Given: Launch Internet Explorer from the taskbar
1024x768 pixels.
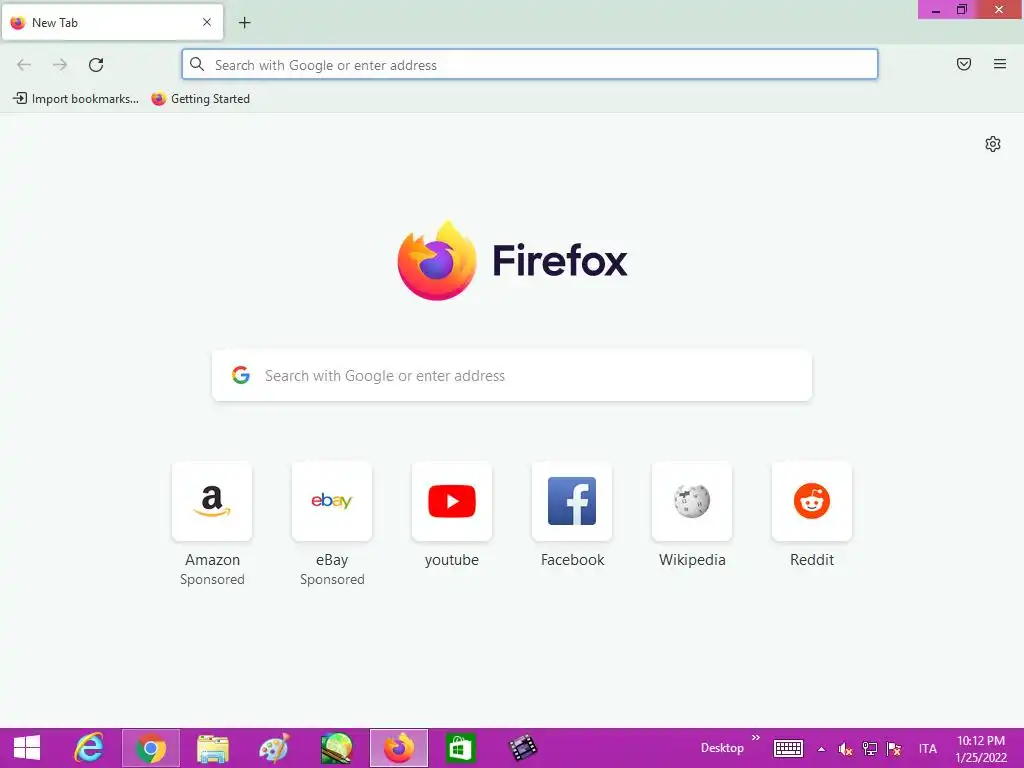Looking at the screenshot, I should click(89, 748).
